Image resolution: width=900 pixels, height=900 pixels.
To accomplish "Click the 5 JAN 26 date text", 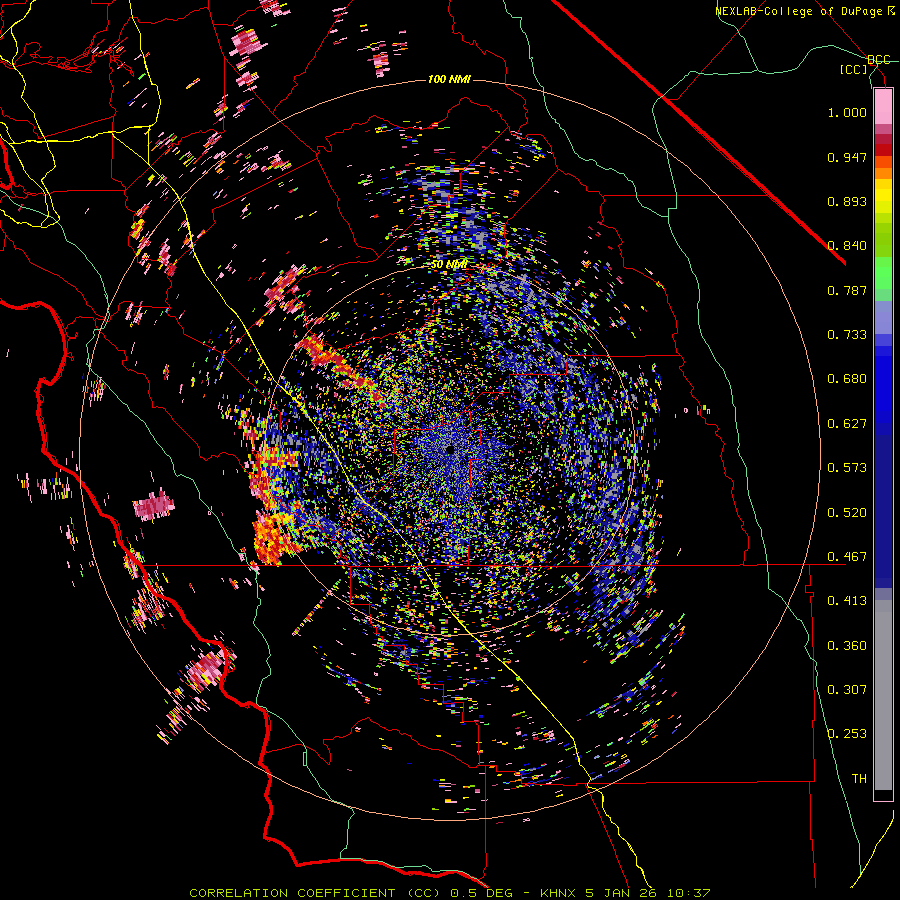I will [620, 893].
